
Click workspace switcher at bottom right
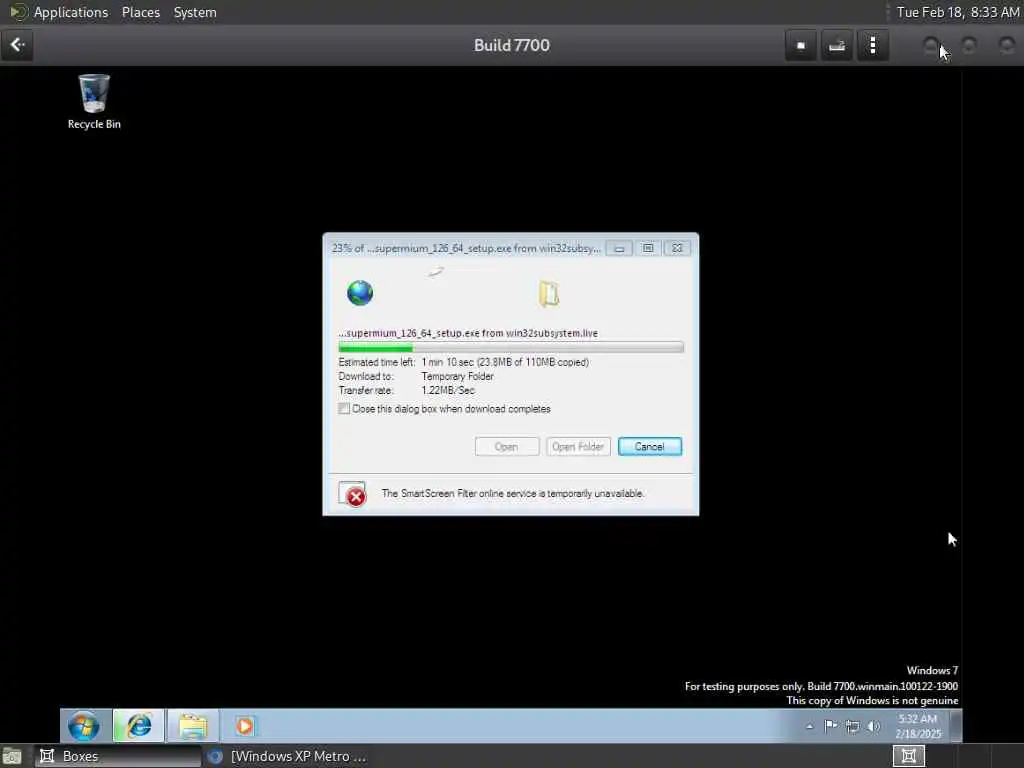click(x=908, y=756)
